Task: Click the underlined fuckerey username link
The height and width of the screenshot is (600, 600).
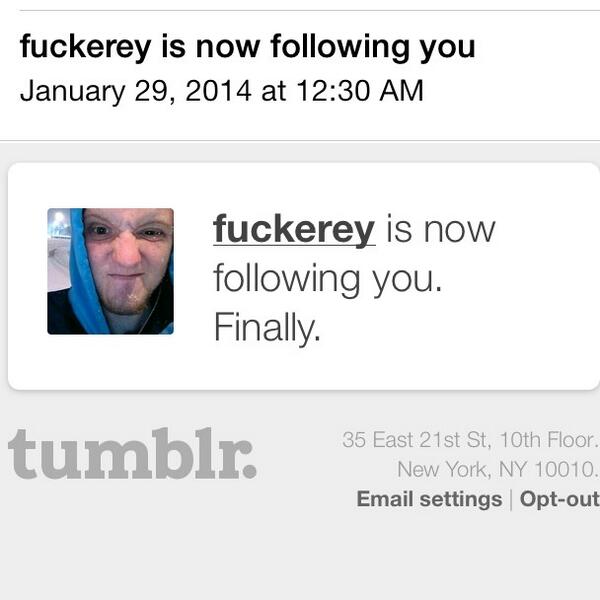Action: click(x=294, y=230)
